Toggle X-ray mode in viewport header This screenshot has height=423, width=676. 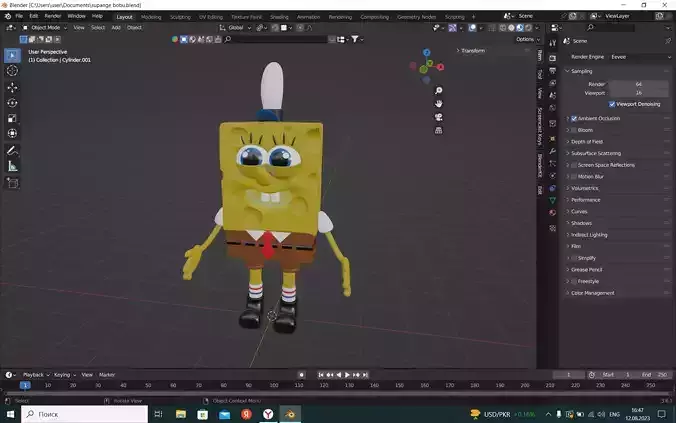click(492, 28)
